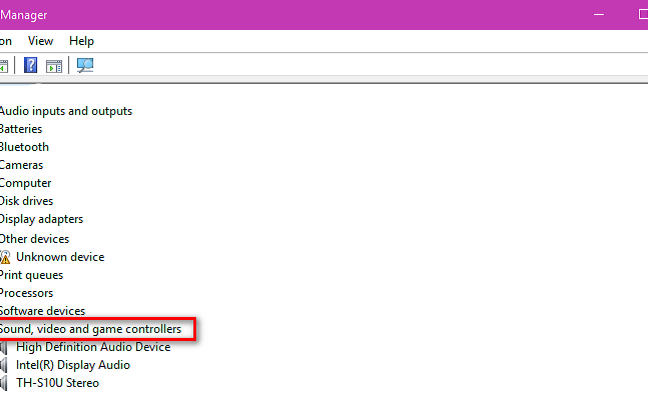648x400 pixels.
Task: Select Intel(R) Display Audio entry
Action: (x=73, y=365)
